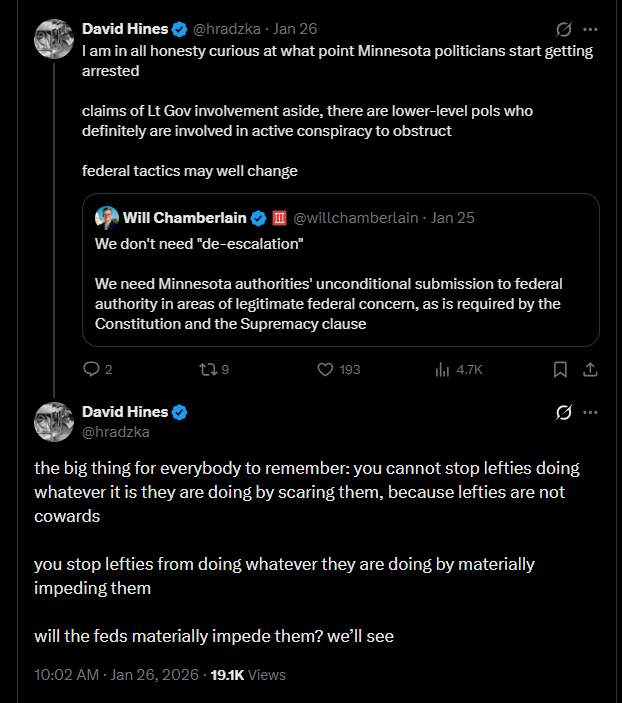
Task: Open the @hradzka handle under second post name
Action: click(x=115, y=432)
